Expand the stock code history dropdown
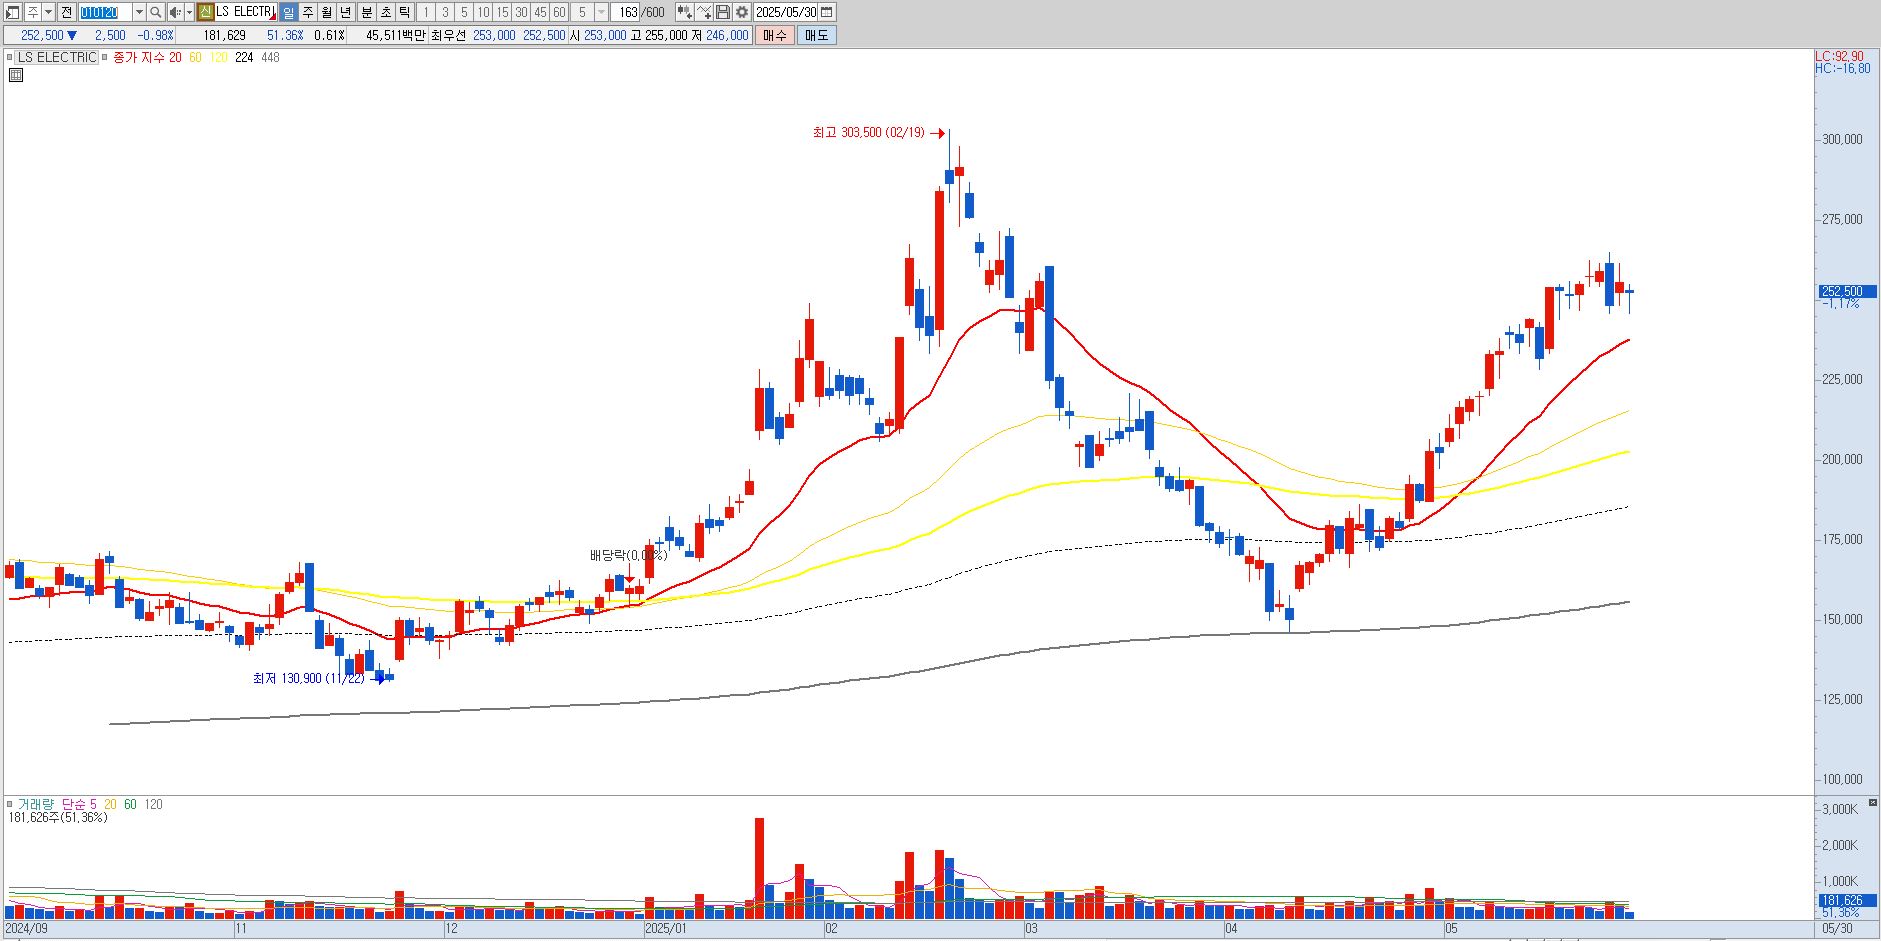The height and width of the screenshot is (941, 1881). coord(139,12)
